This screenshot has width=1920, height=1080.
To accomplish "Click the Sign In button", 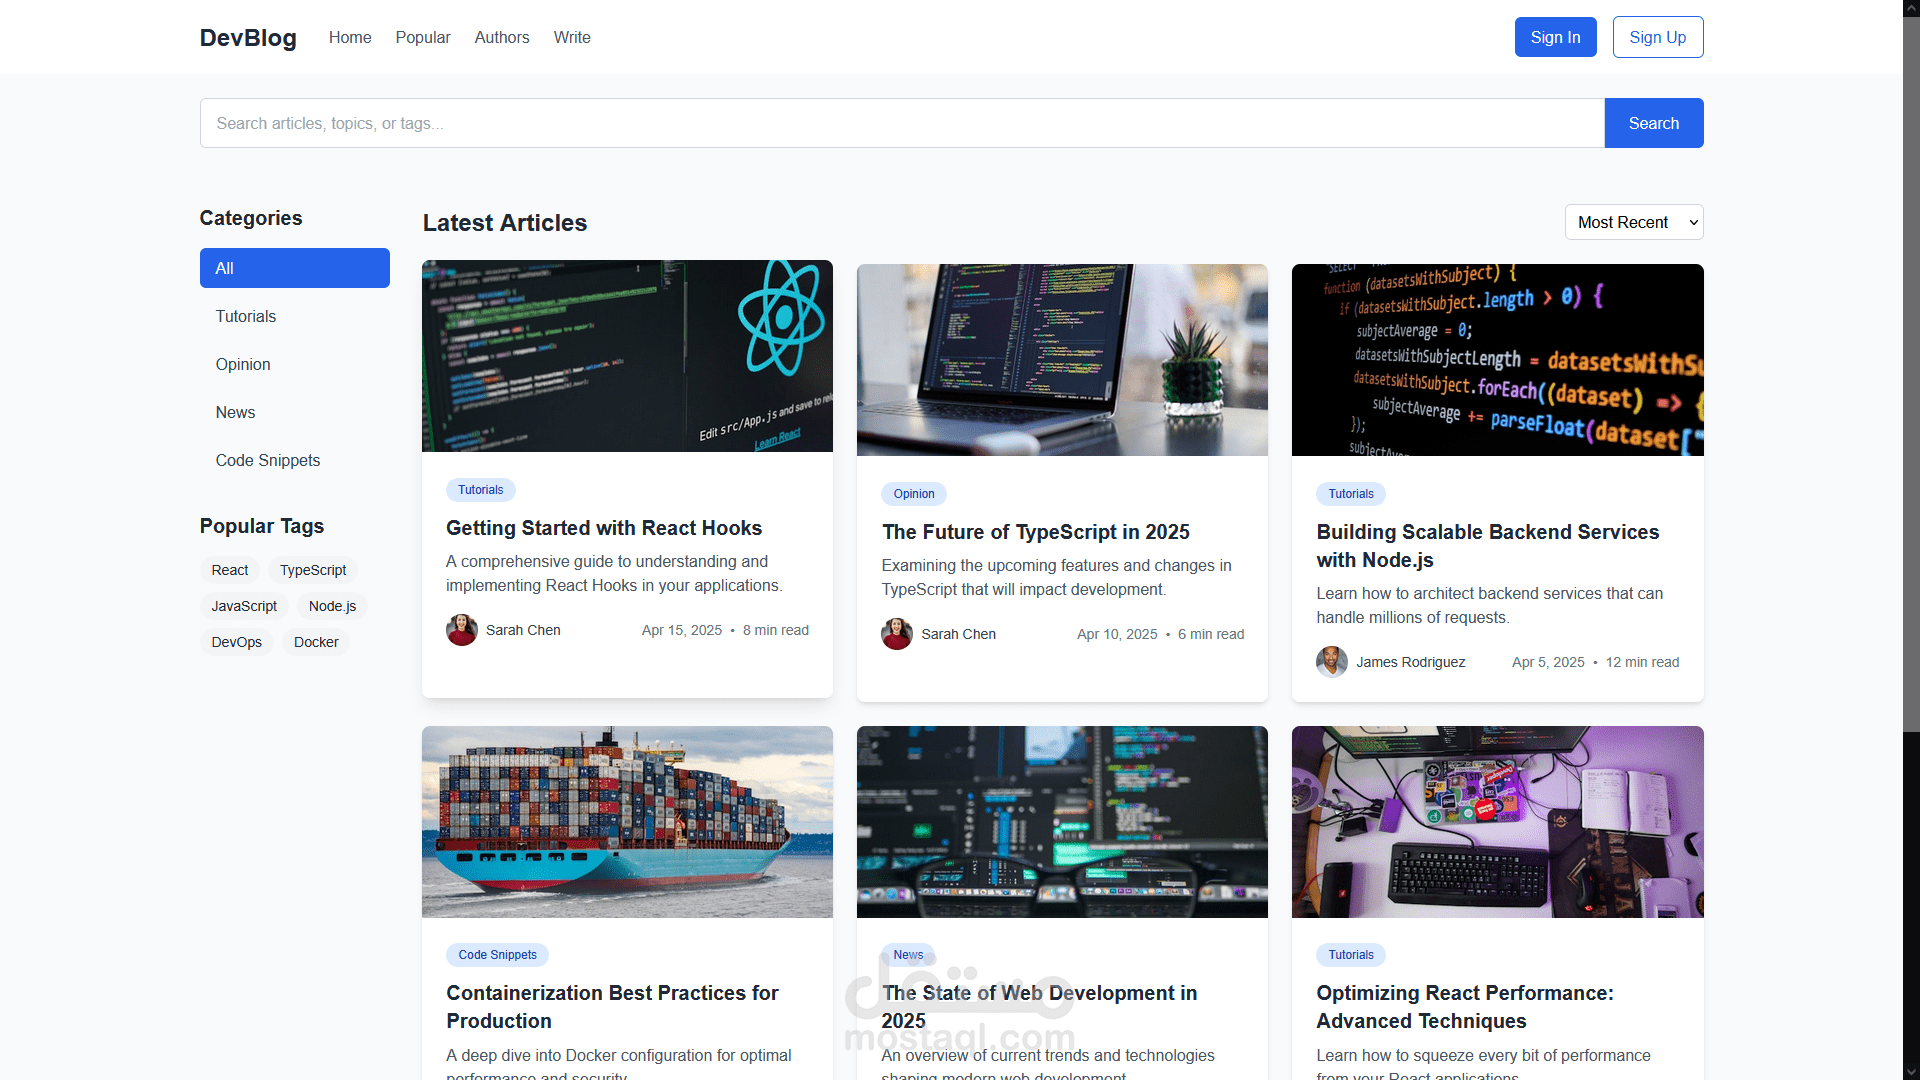I will pyautogui.click(x=1555, y=37).
